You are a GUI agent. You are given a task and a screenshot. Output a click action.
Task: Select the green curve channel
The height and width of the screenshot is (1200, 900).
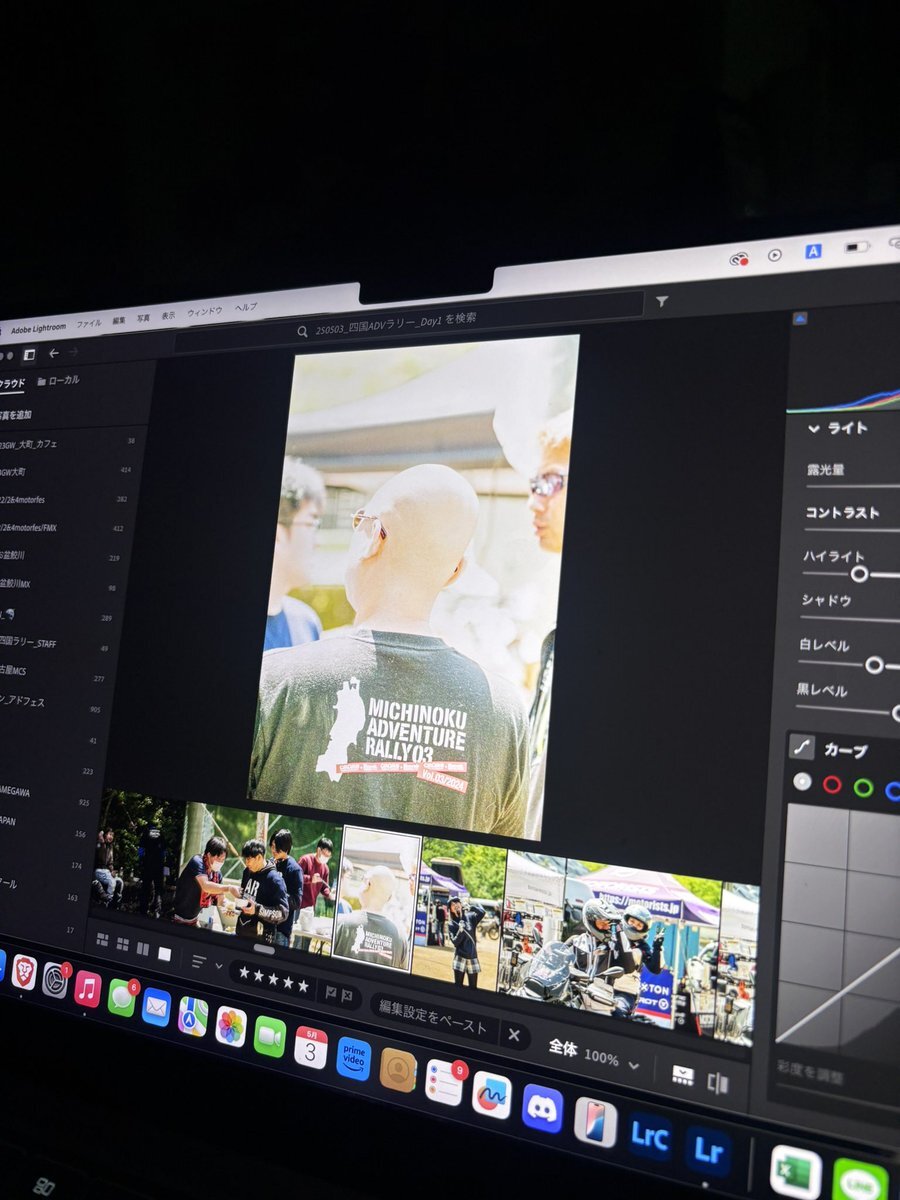click(x=863, y=788)
